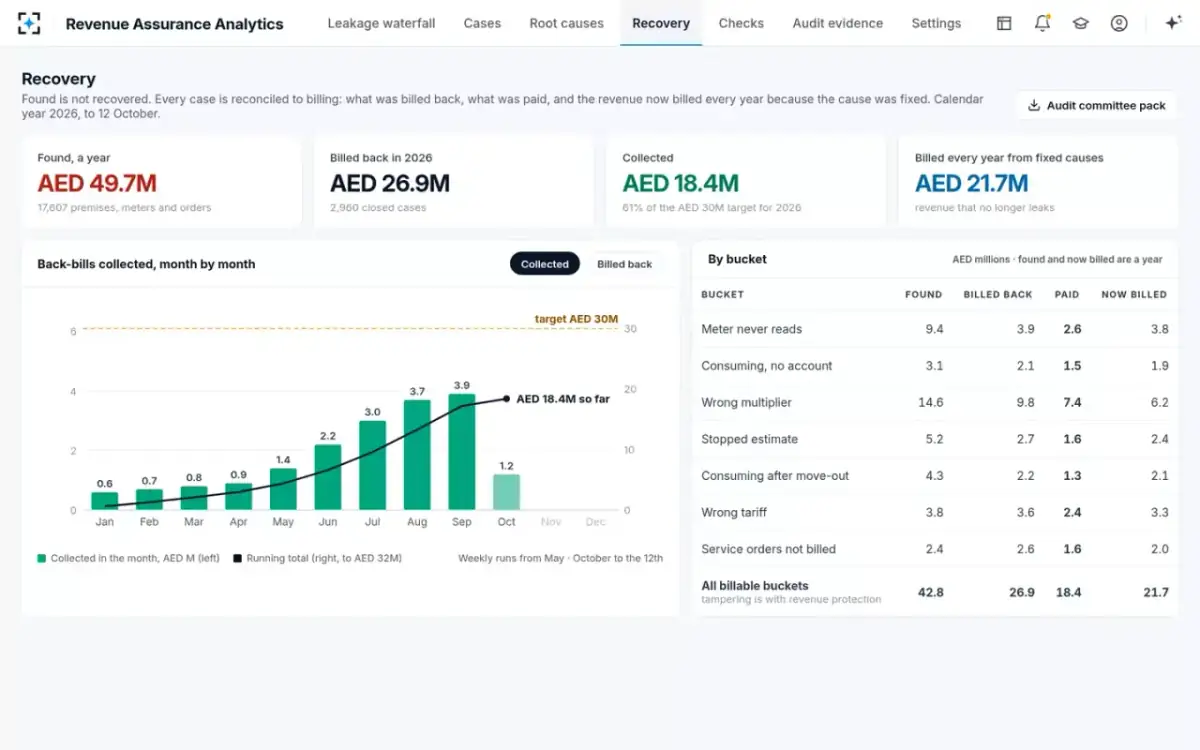1200x750 pixels.
Task: Open the Service orders not billed row
Action: 935,549
